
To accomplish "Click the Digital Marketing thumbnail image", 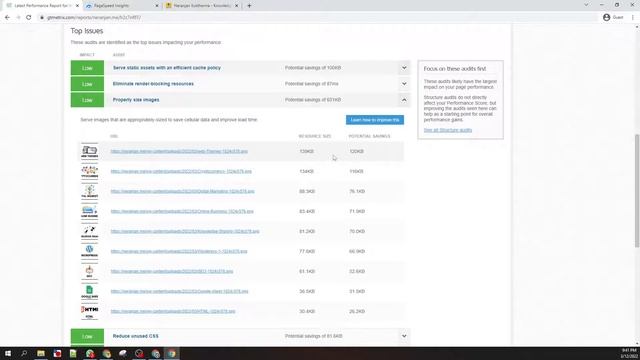I will coord(89,191).
